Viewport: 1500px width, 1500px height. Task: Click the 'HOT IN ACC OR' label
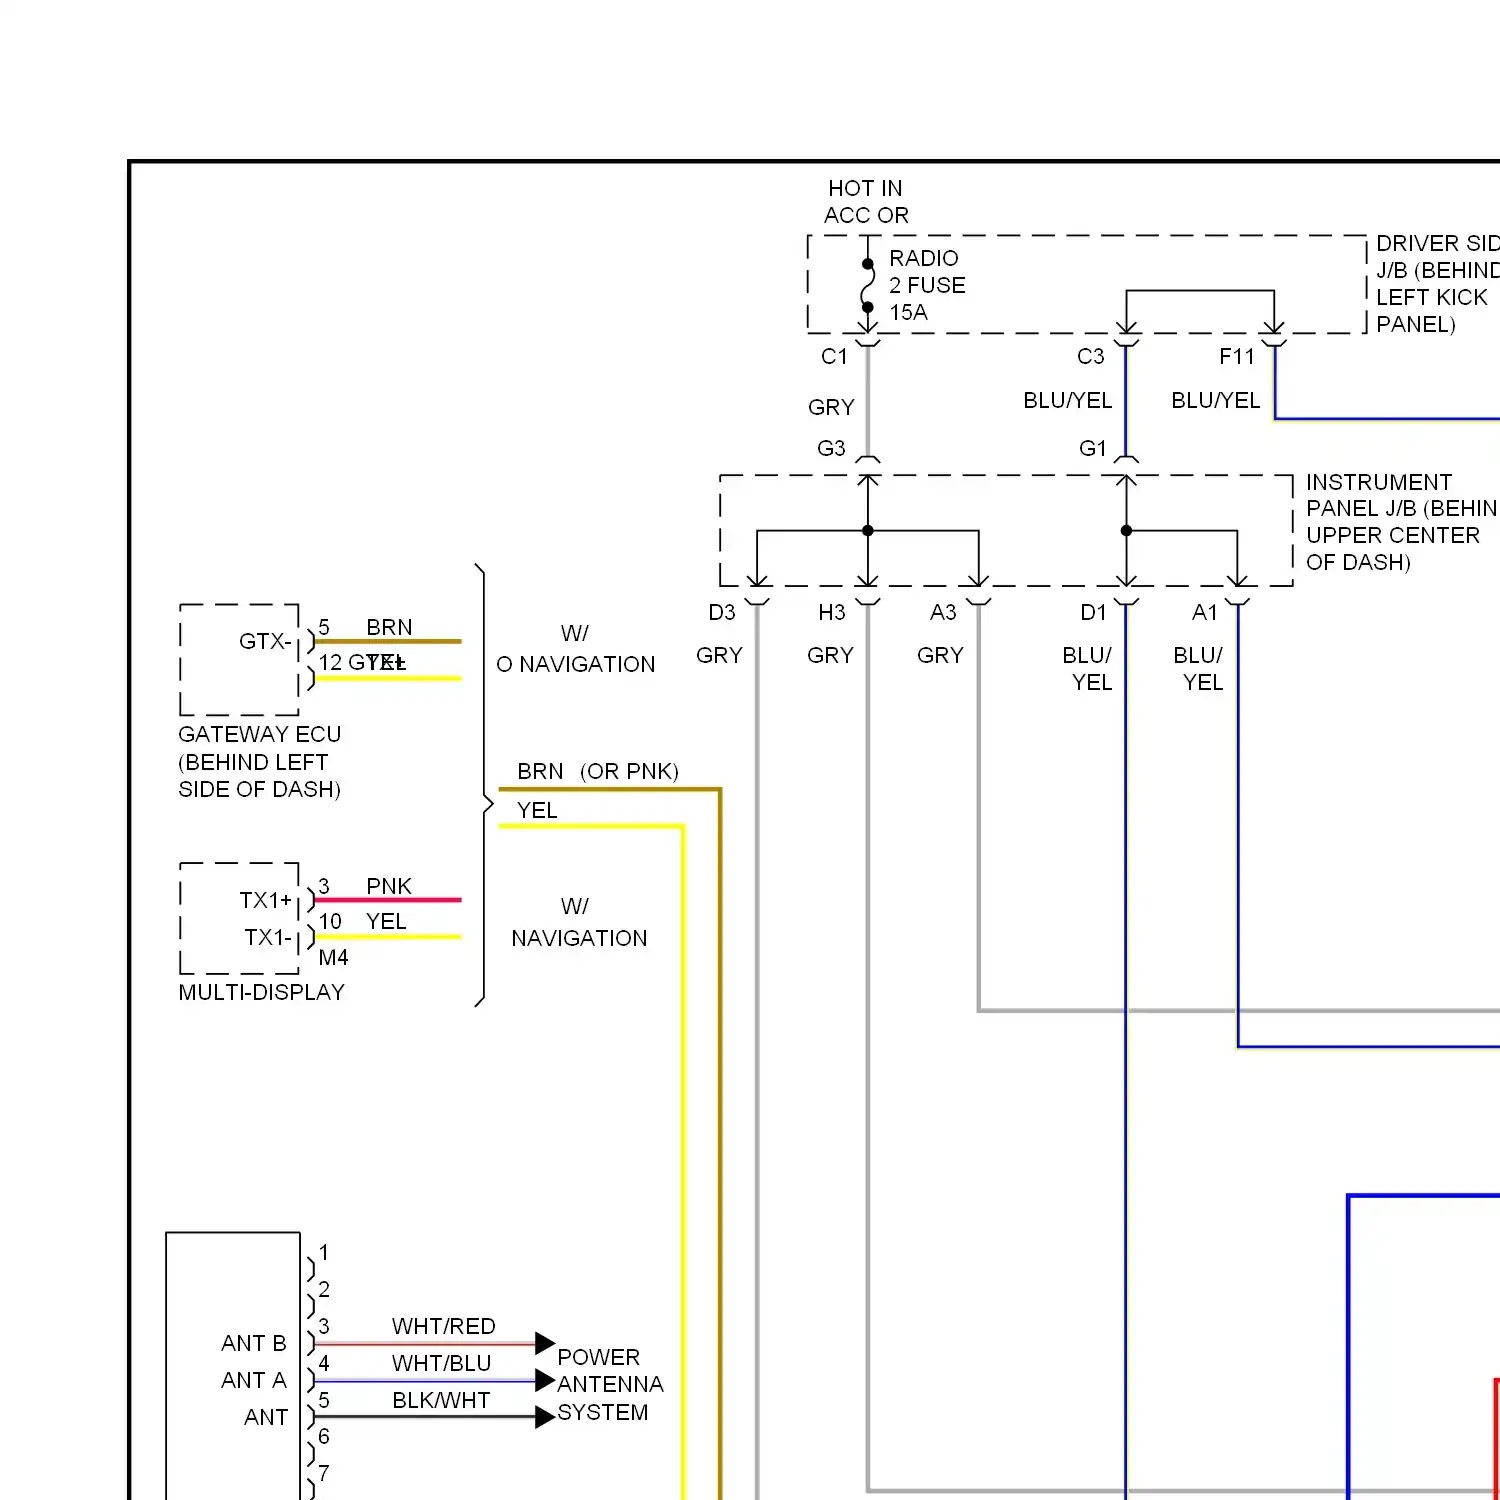point(866,202)
